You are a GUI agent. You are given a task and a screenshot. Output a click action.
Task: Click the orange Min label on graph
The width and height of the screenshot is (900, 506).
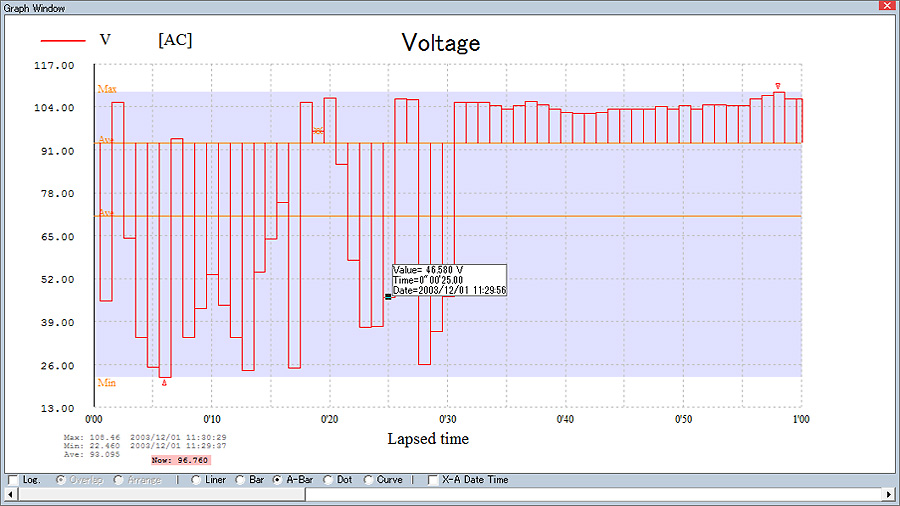106,382
